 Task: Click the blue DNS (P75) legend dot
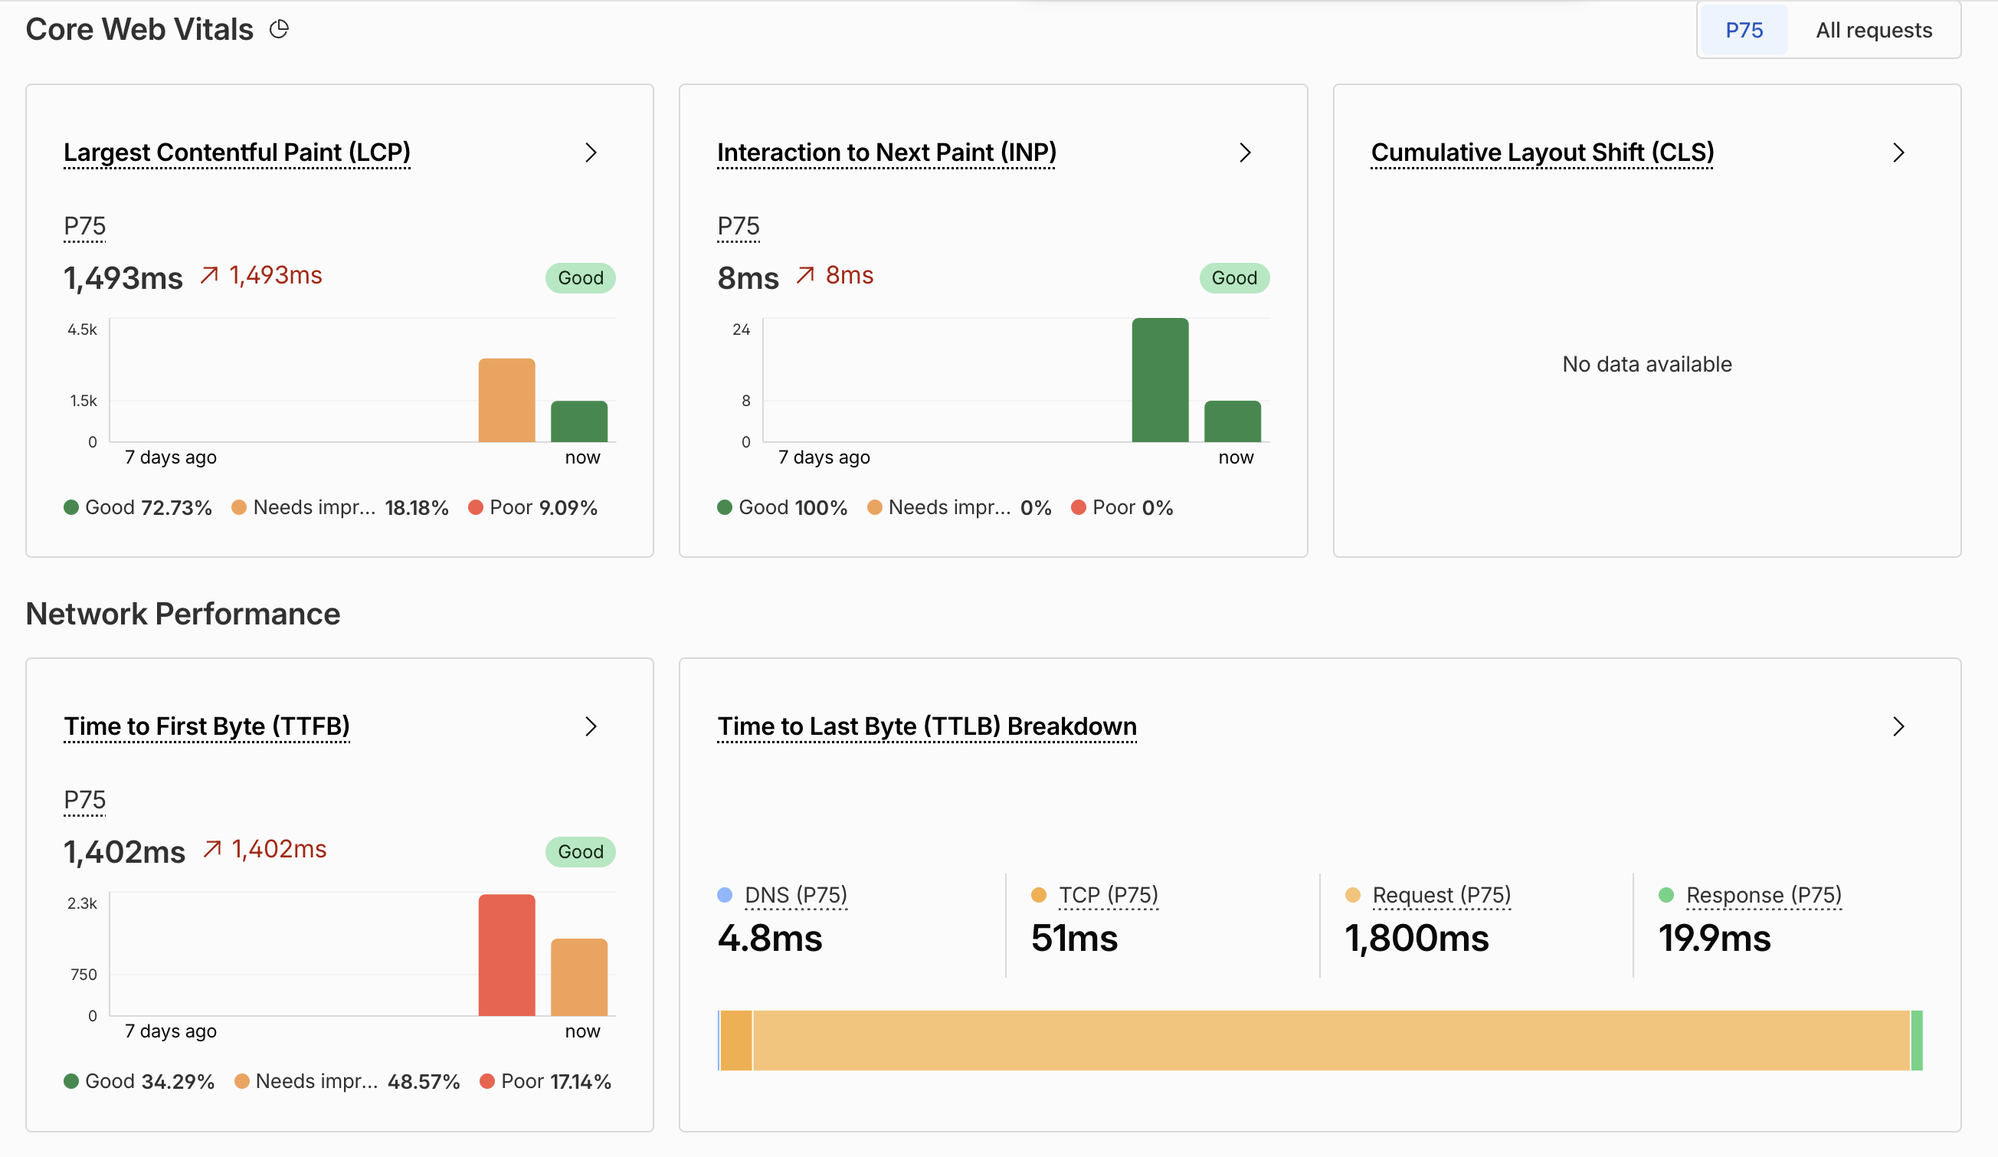point(725,895)
